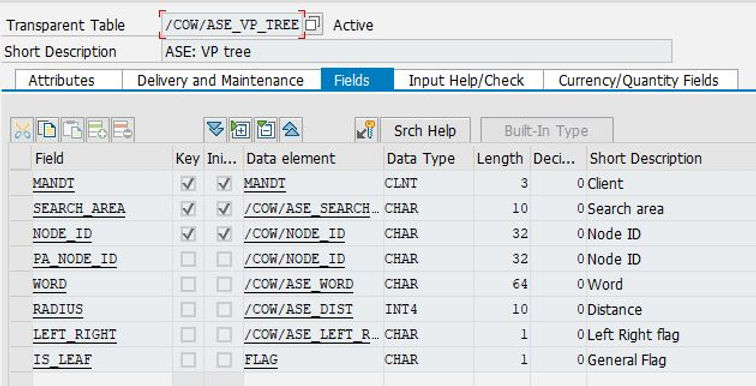Click the Length column header
The image size is (756, 386).
502,158
